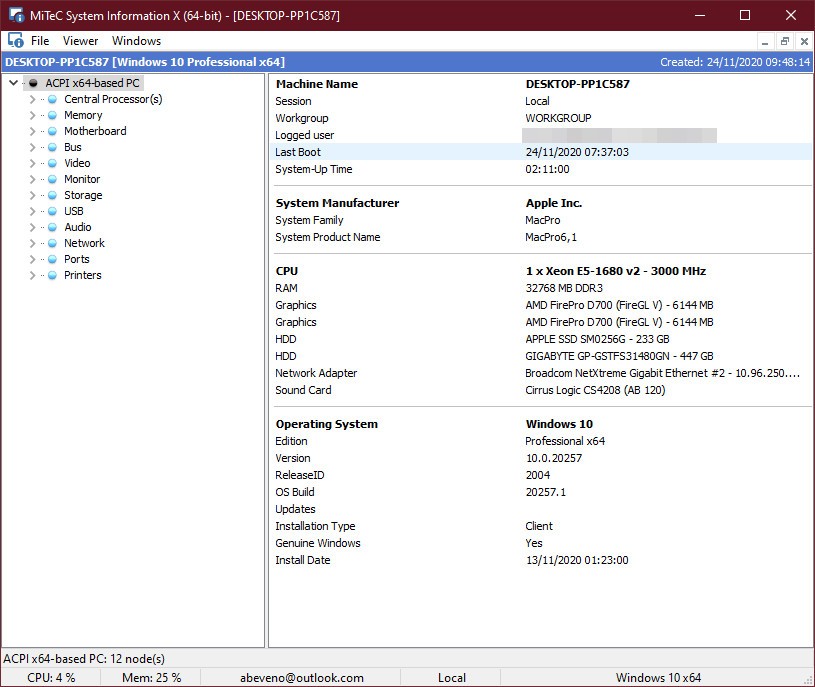The width and height of the screenshot is (815, 687).
Task: Click the blue icon next to Network
Action: 52,243
